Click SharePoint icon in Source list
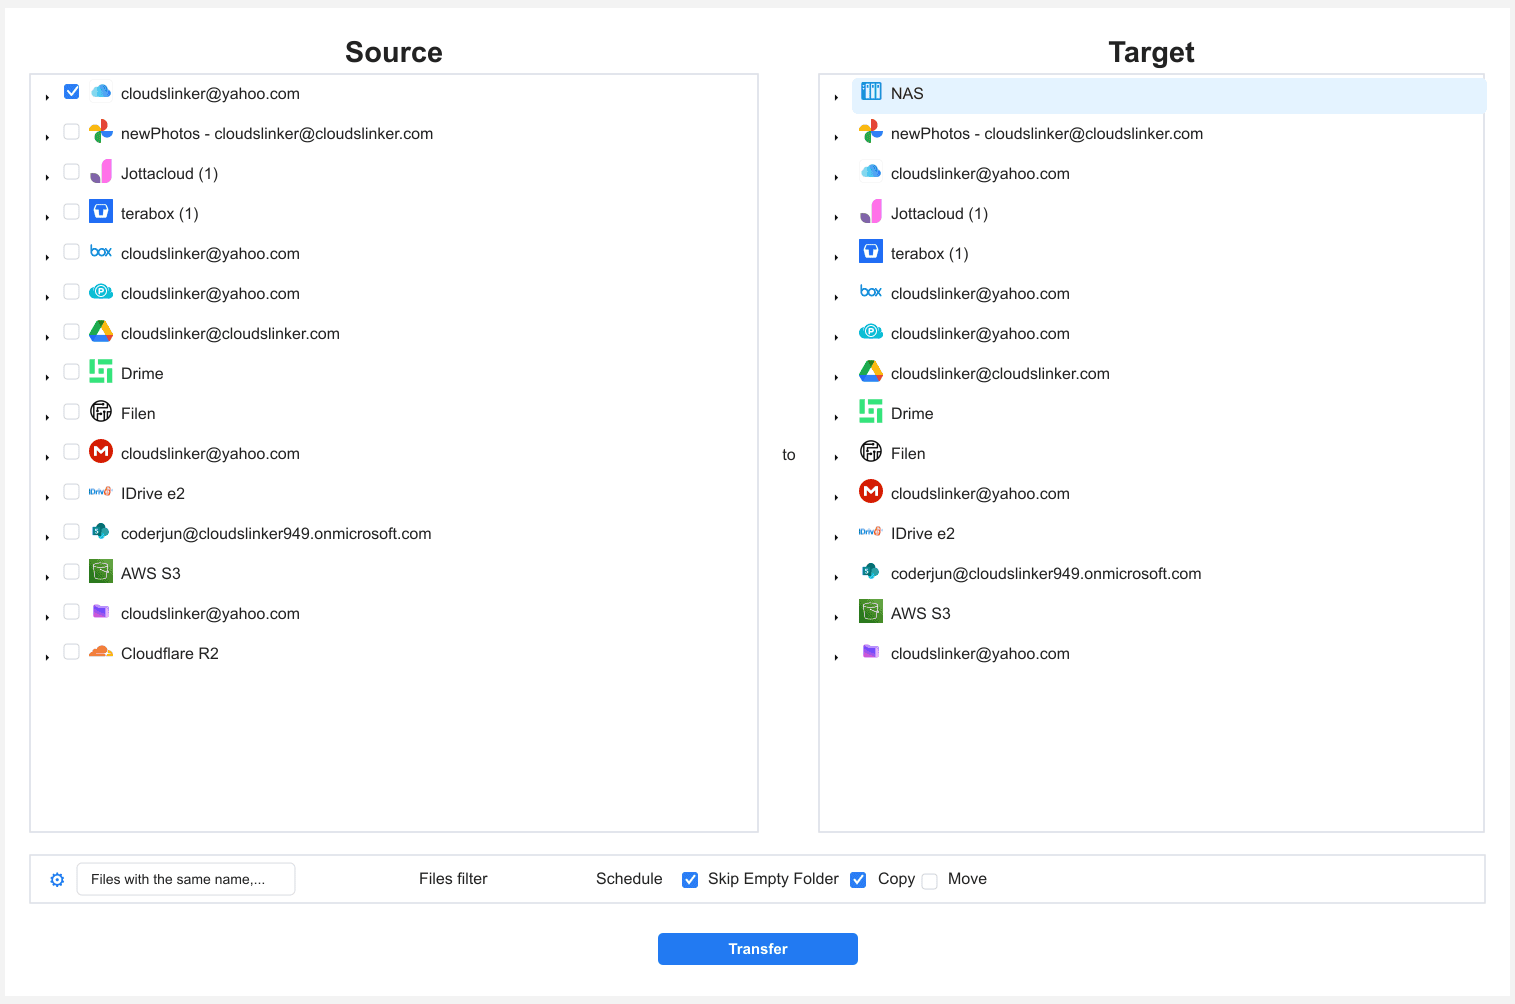The height and width of the screenshot is (1004, 1515). [x=101, y=531]
